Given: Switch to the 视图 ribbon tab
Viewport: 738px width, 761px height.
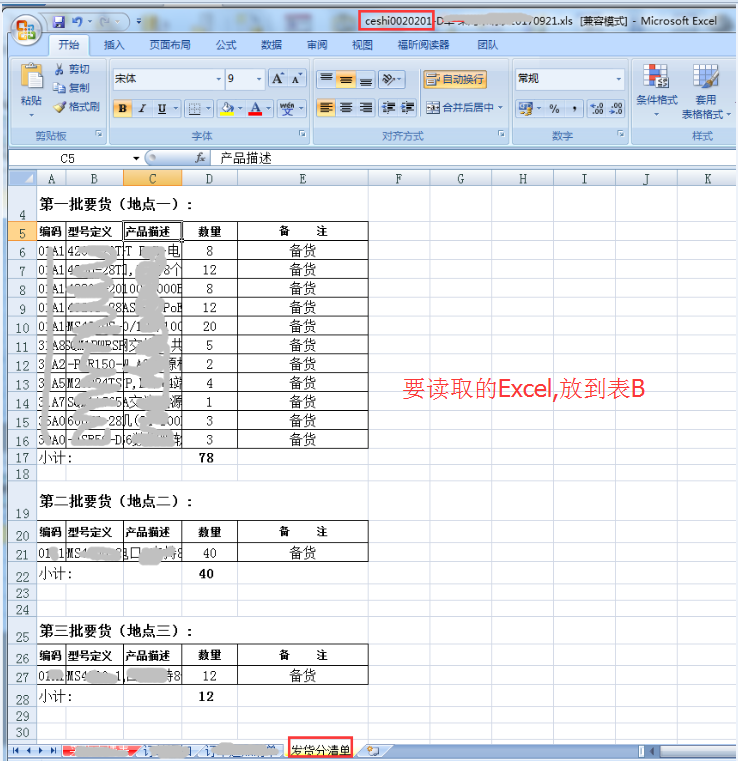Looking at the screenshot, I should [362, 45].
